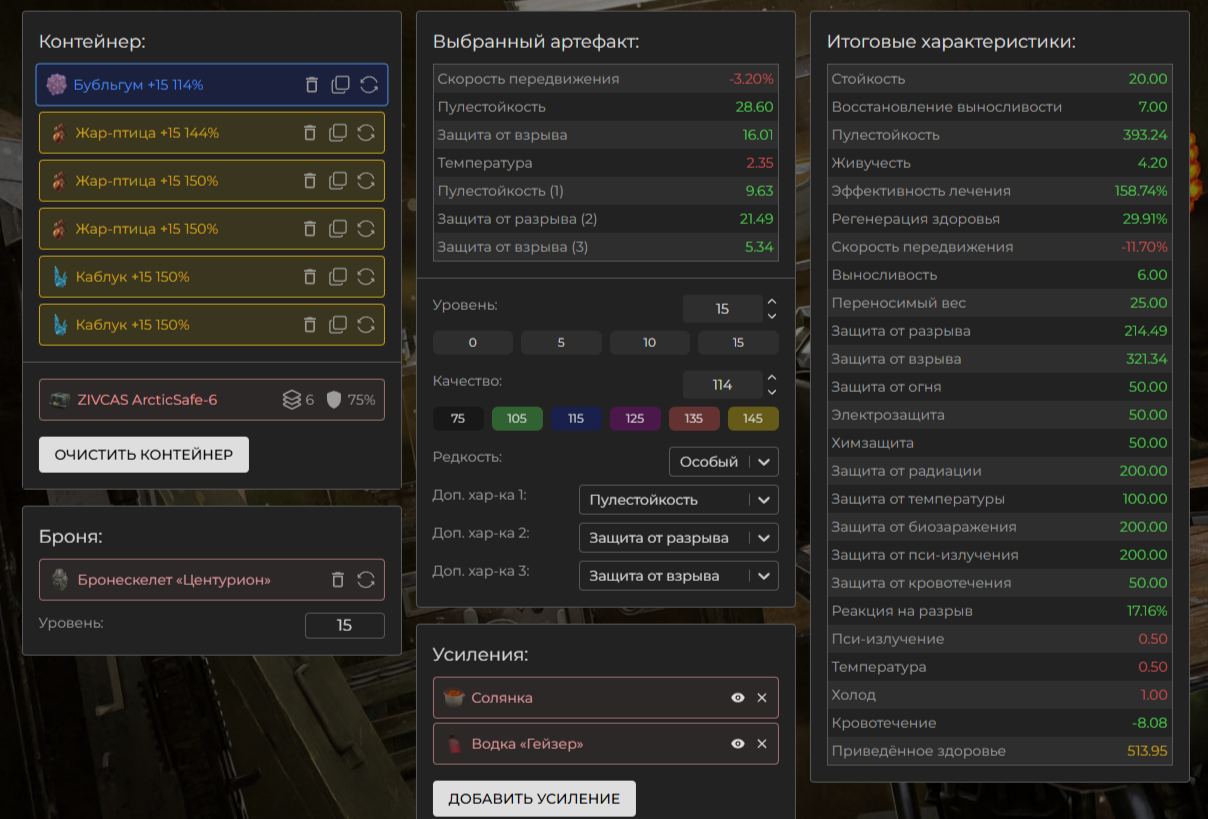Click the Защита от пси-излучения row

[x=1000, y=555]
